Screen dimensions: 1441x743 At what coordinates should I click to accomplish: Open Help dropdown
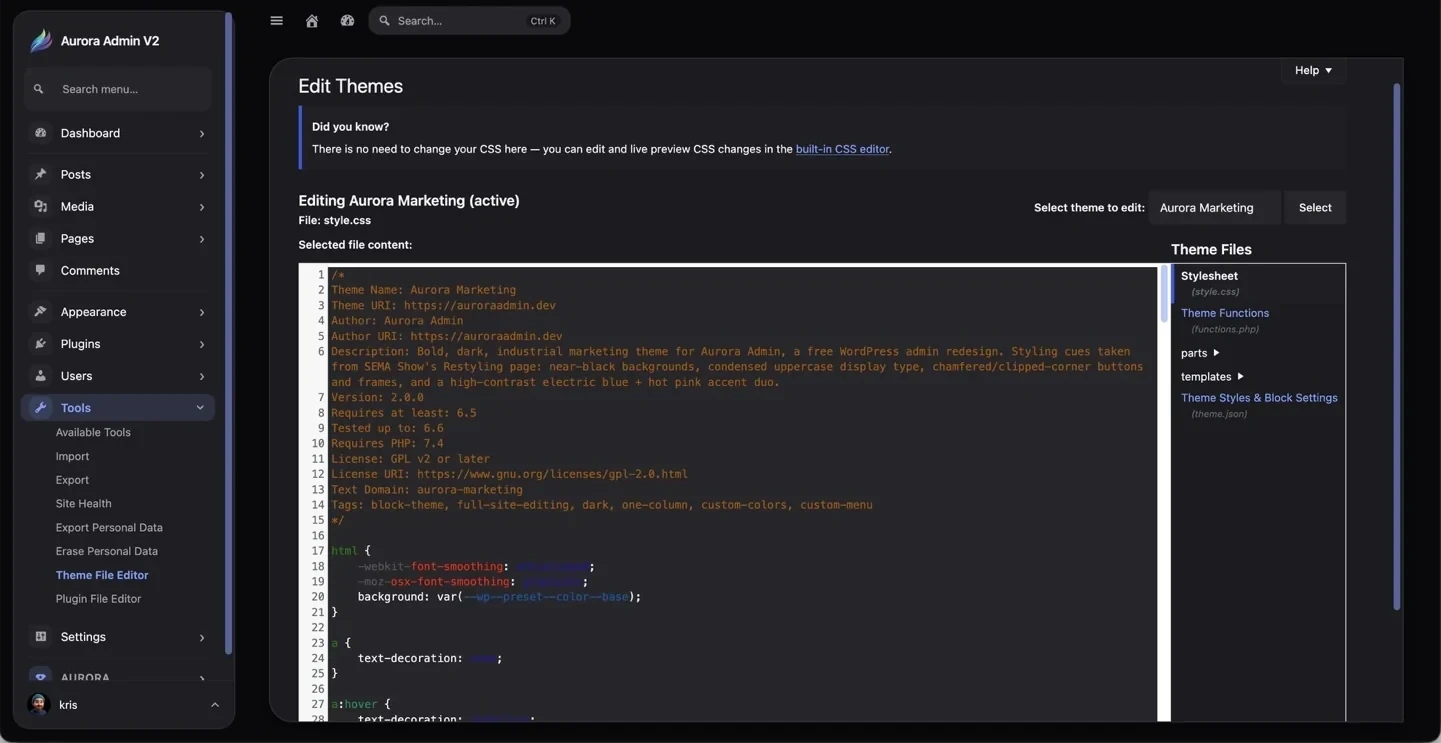[1313, 70]
